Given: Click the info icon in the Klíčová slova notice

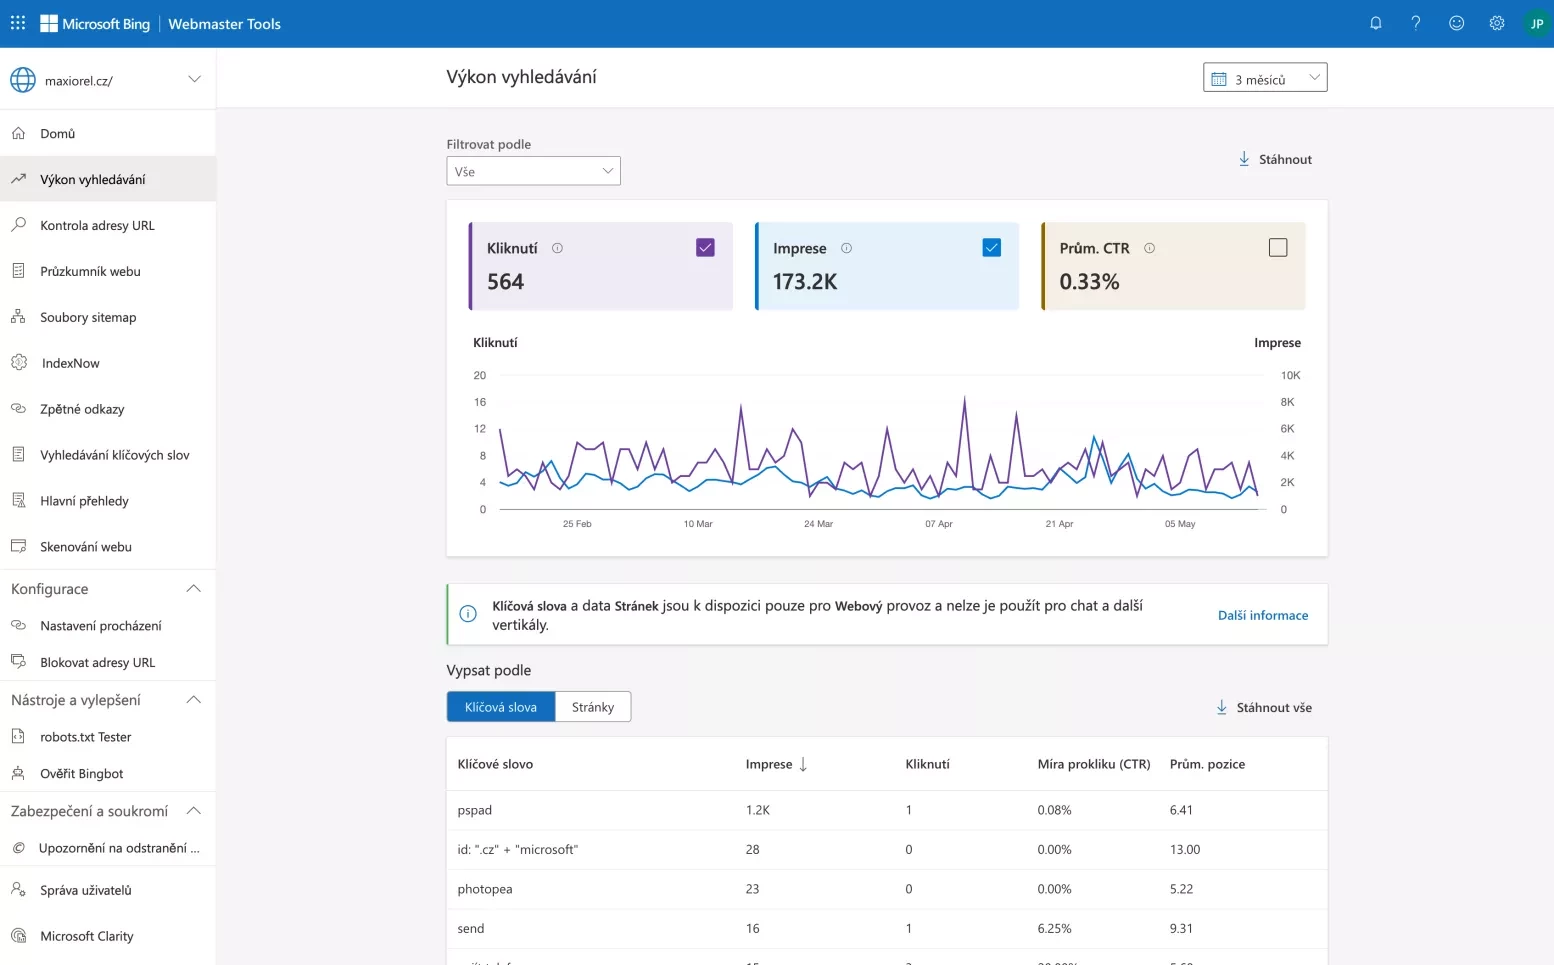Looking at the screenshot, I should click(x=468, y=614).
